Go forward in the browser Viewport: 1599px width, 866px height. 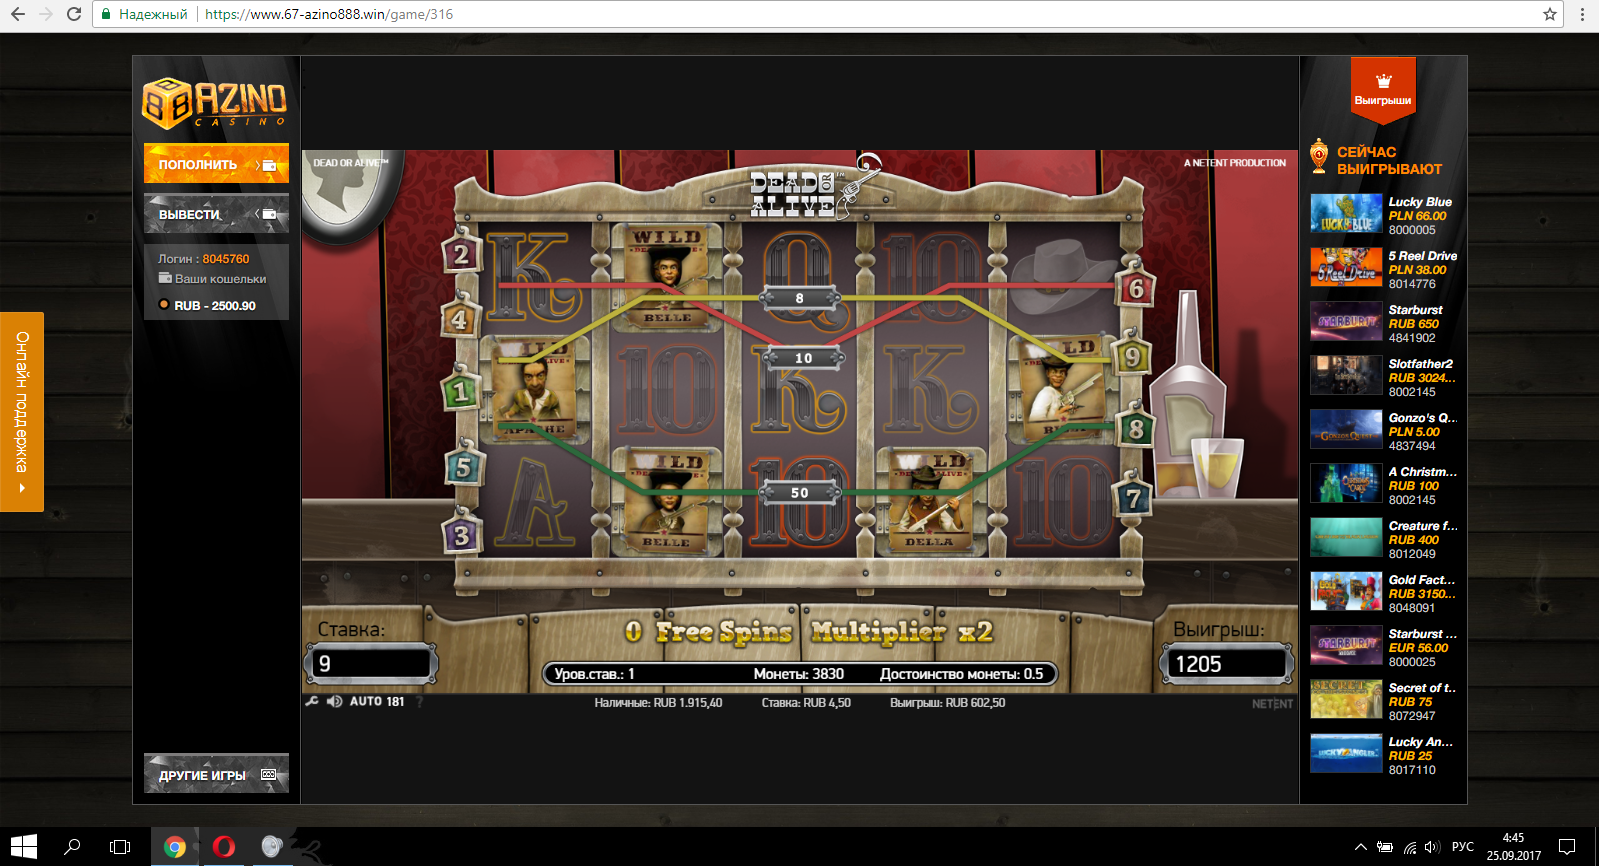pos(46,14)
